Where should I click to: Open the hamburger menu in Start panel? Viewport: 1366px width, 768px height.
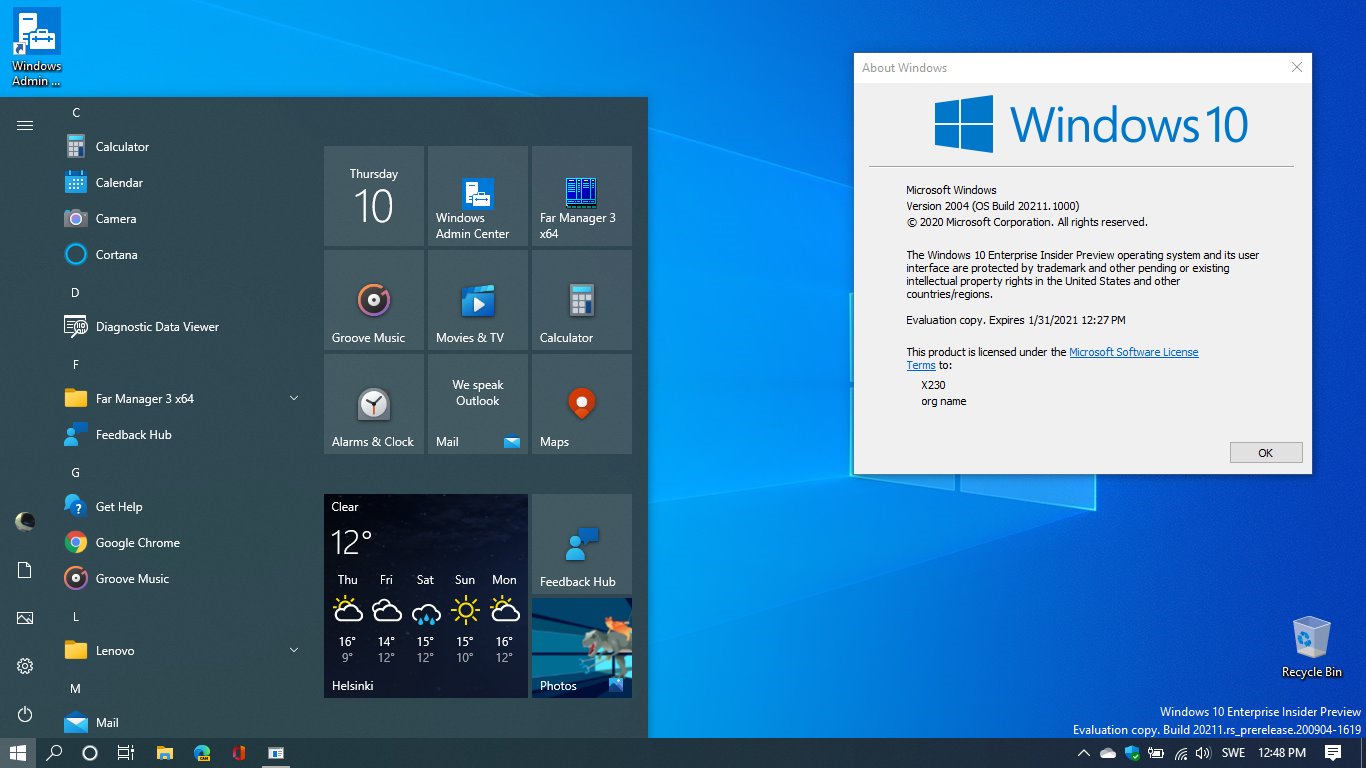25,126
